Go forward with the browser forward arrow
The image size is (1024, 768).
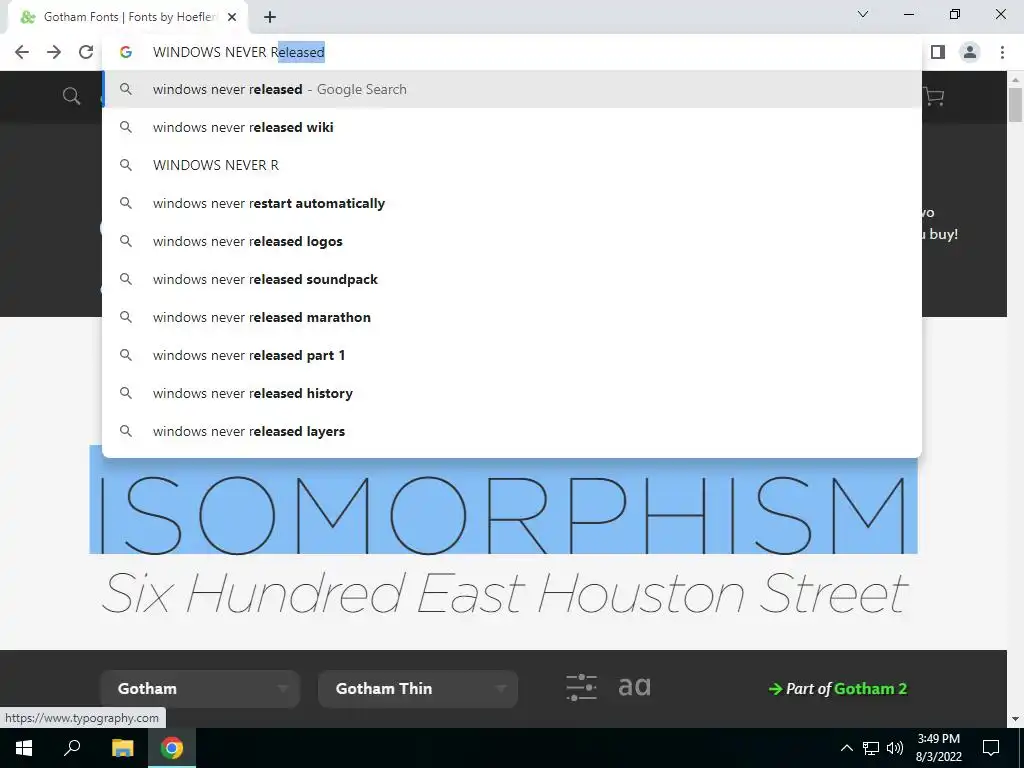tap(54, 52)
